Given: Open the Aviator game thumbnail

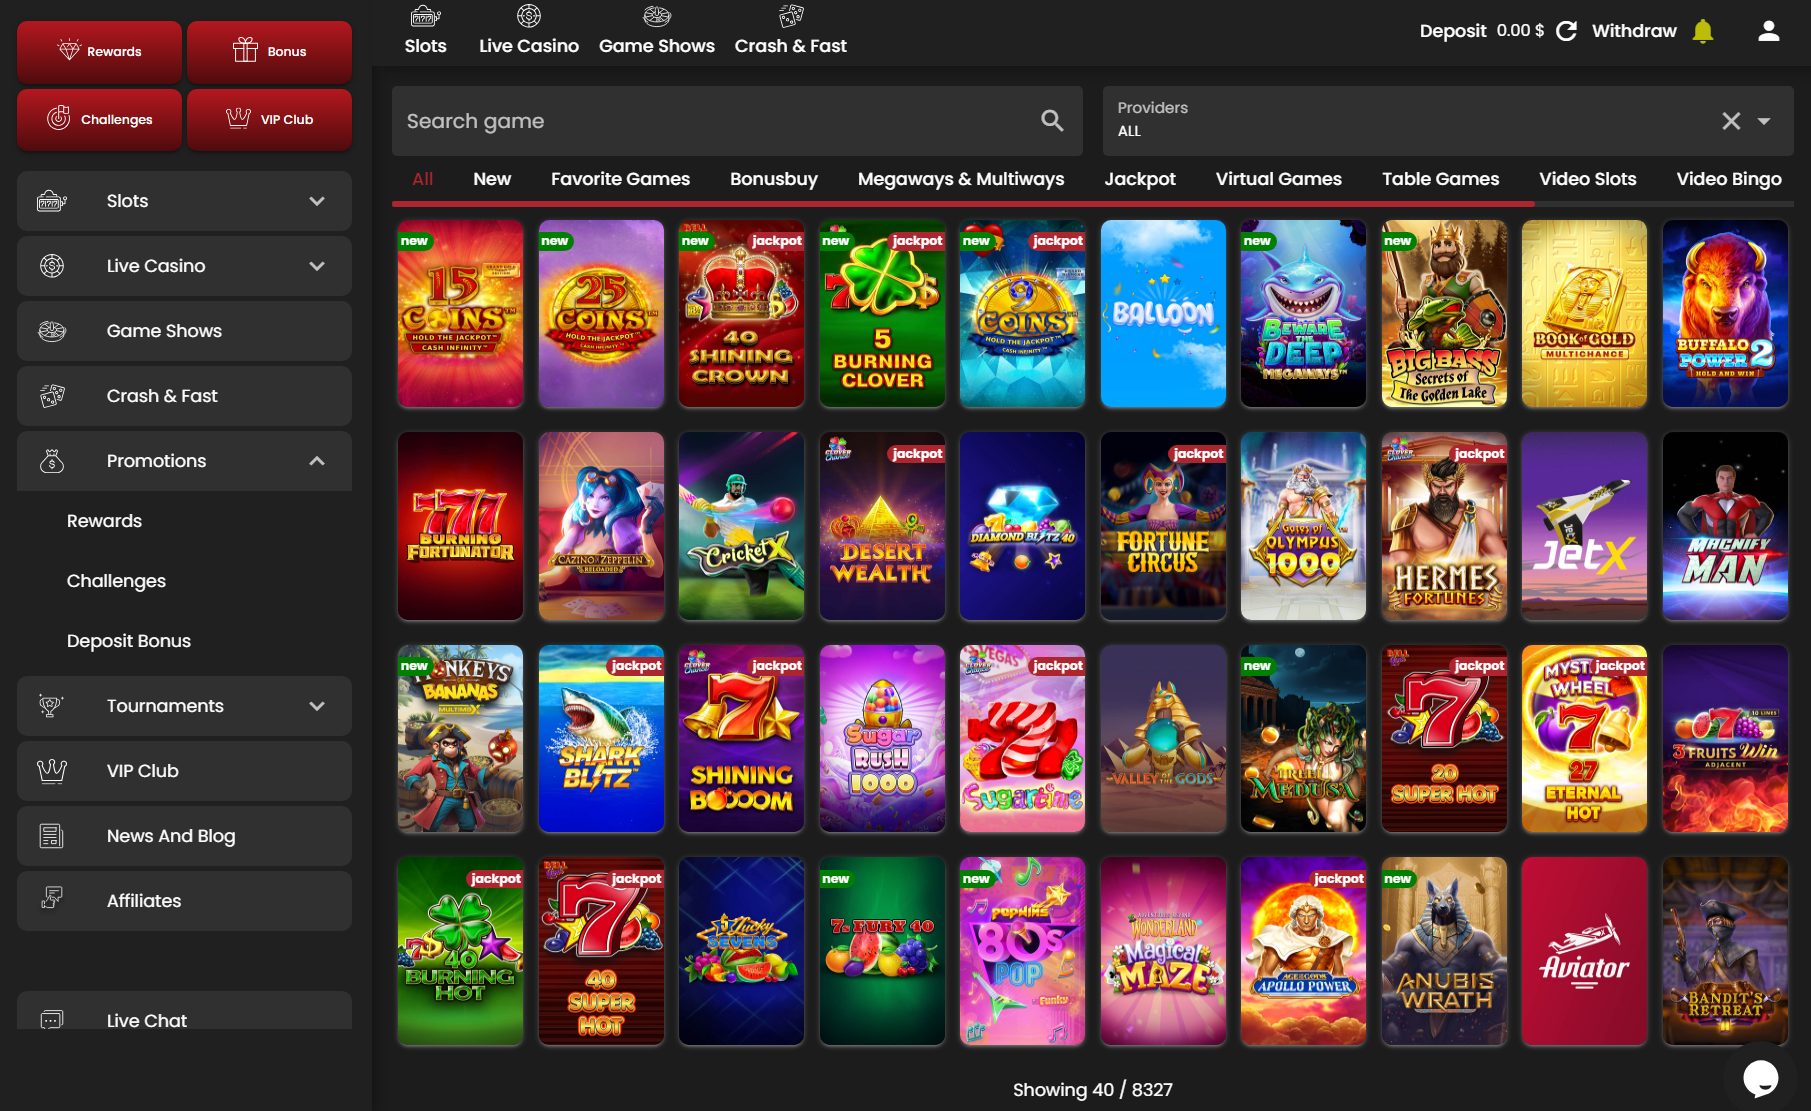Looking at the screenshot, I should tap(1584, 951).
